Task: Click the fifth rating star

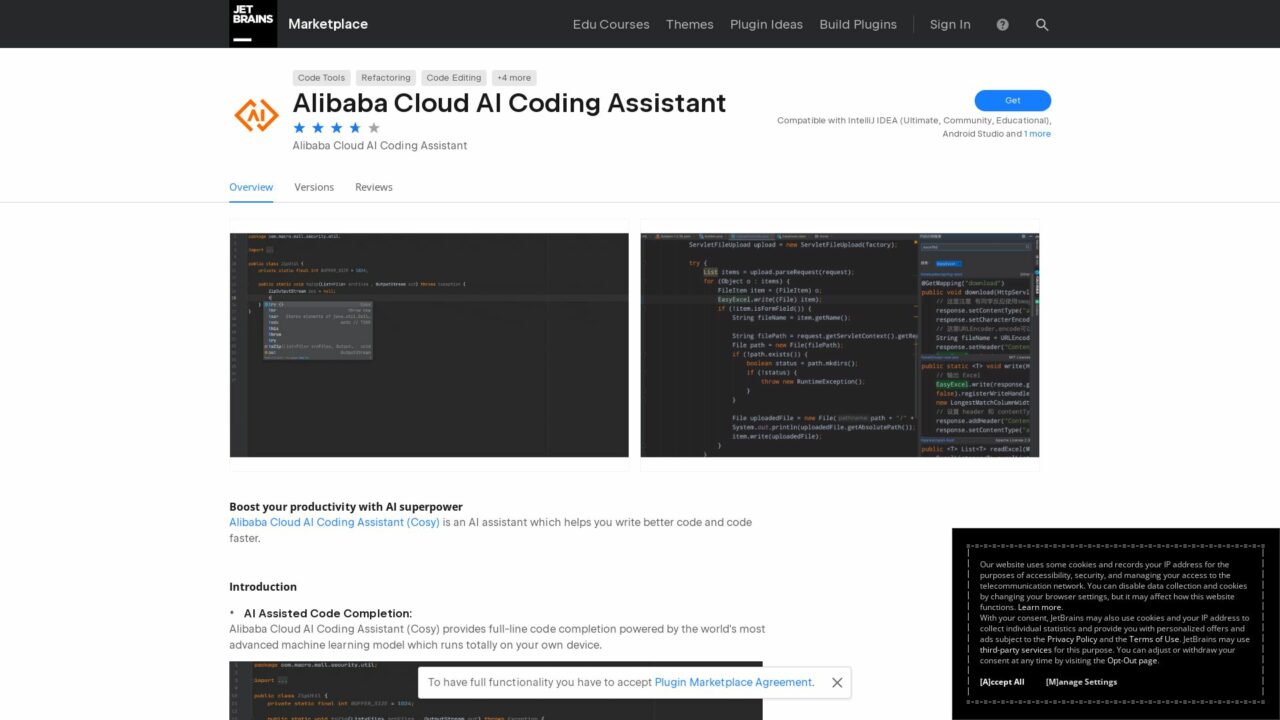Action: (x=373, y=127)
